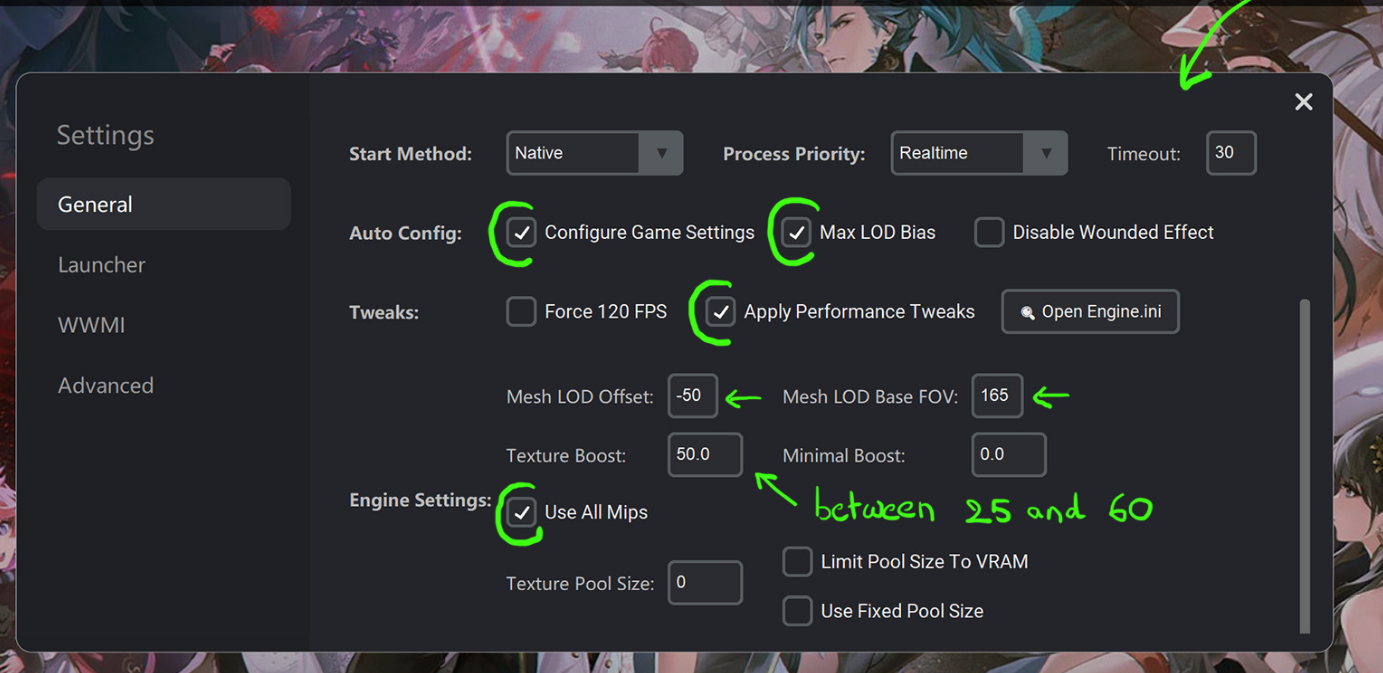Toggle Apply Performance Tweaks checkbox
This screenshot has height=673, width=1383.
pos(720,312)
